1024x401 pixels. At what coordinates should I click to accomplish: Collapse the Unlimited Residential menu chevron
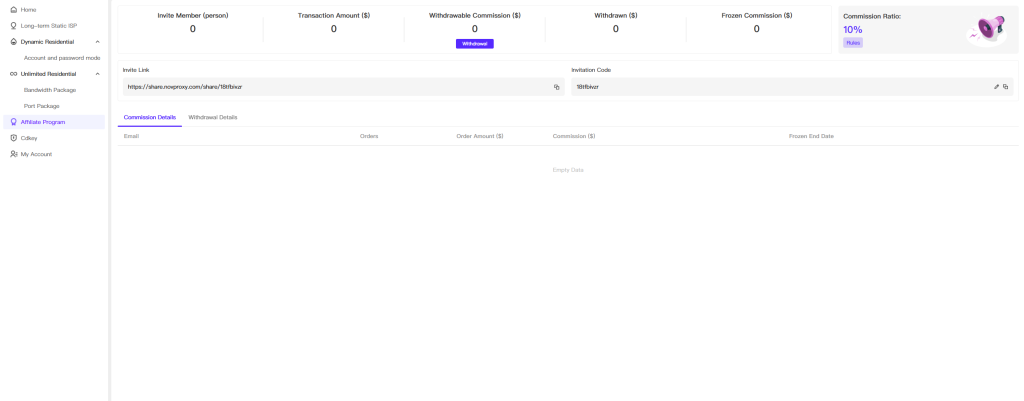pyautogui.click(x=97, y=74)
